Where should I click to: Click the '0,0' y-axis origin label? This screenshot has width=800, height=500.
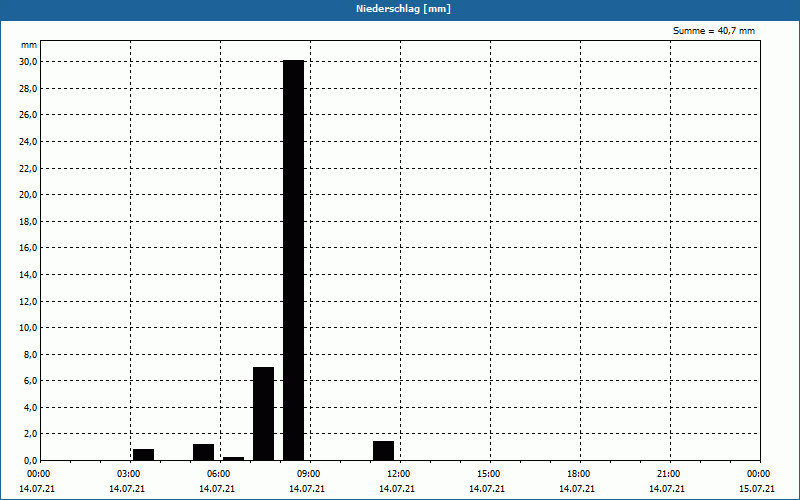point(30,460)
